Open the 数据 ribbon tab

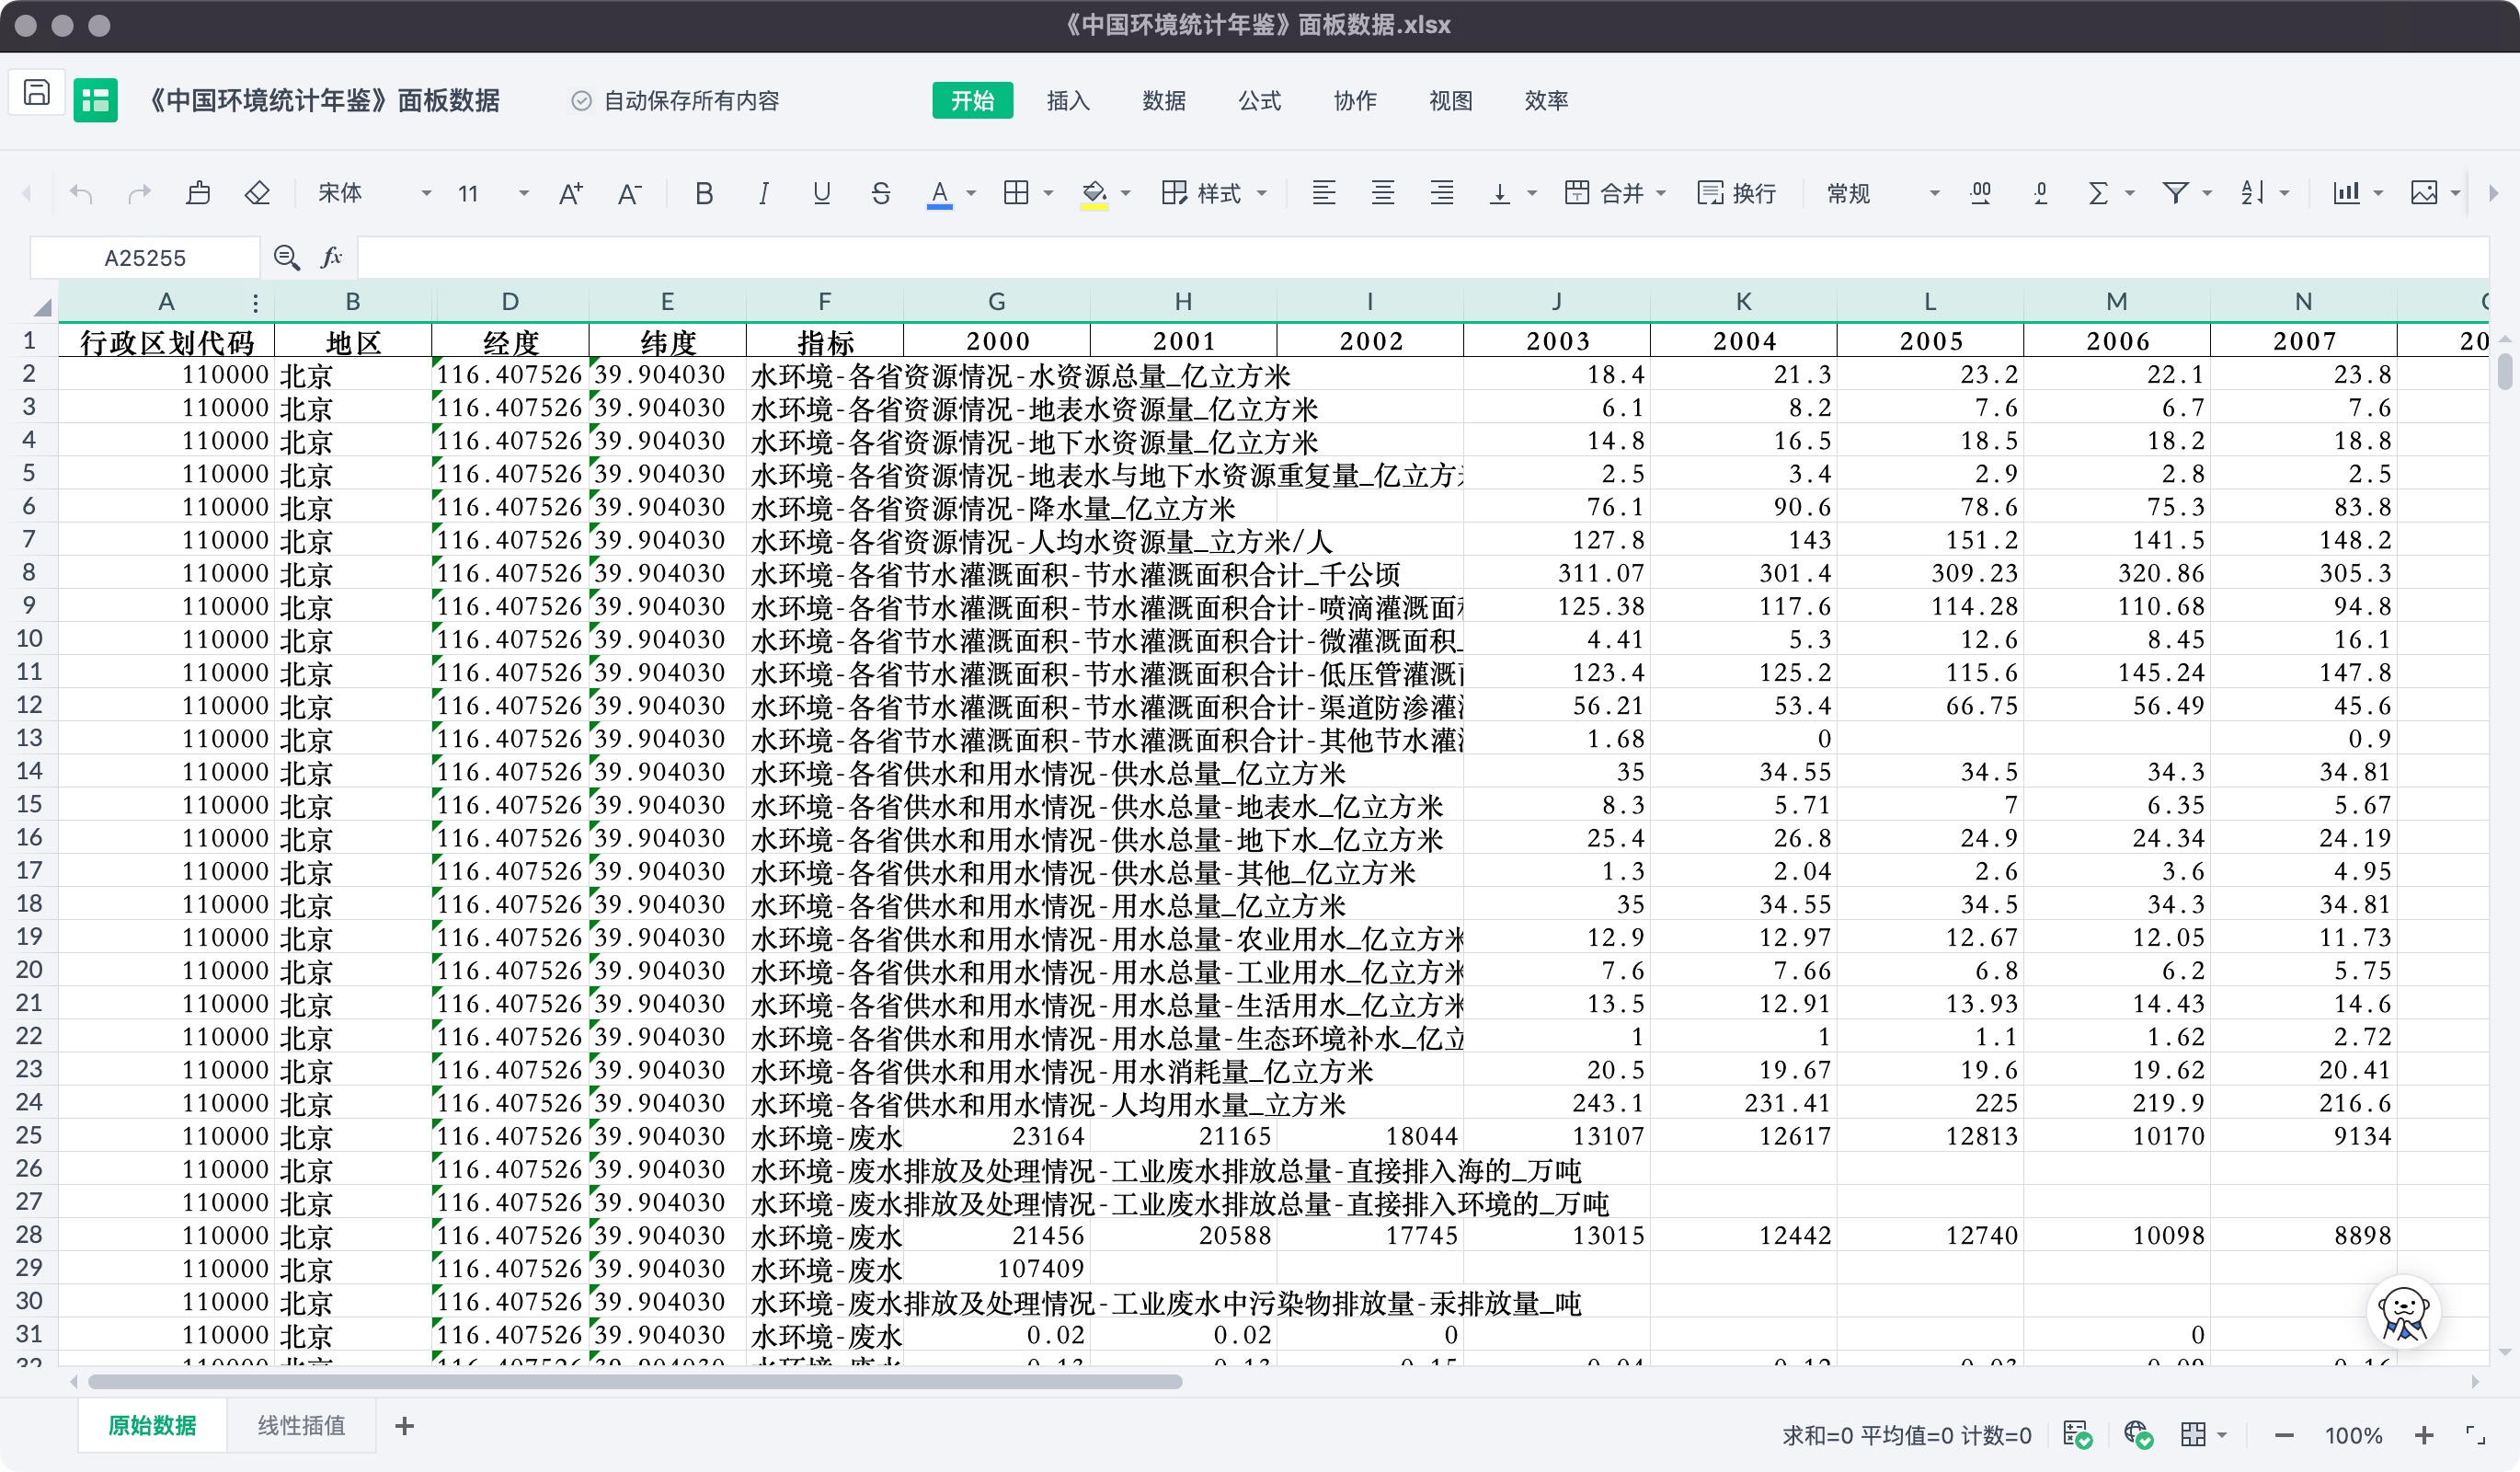coord(1164,100)
